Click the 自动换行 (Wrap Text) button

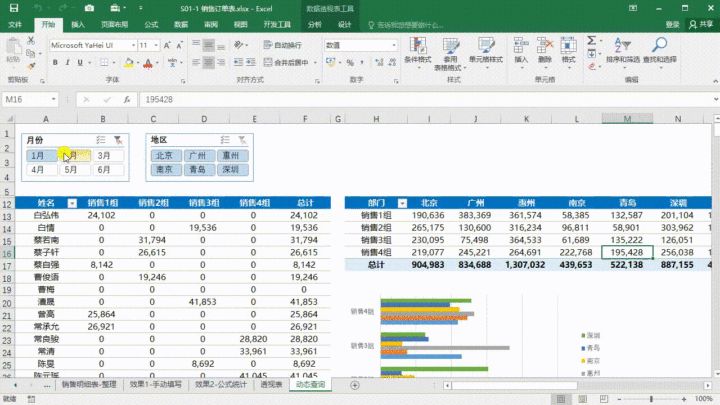(283, 45)
